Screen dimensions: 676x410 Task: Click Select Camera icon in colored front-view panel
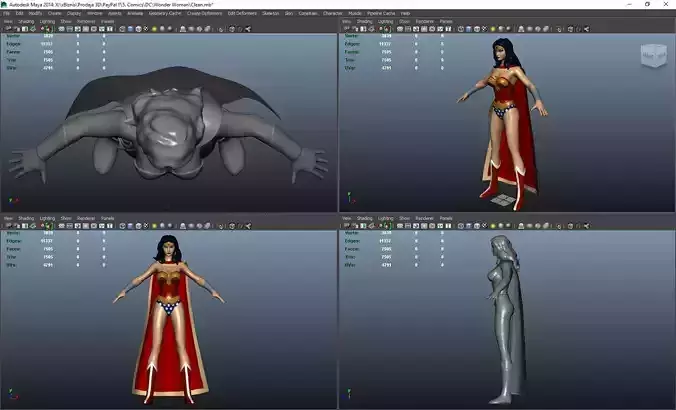click(x=8, y=225)
